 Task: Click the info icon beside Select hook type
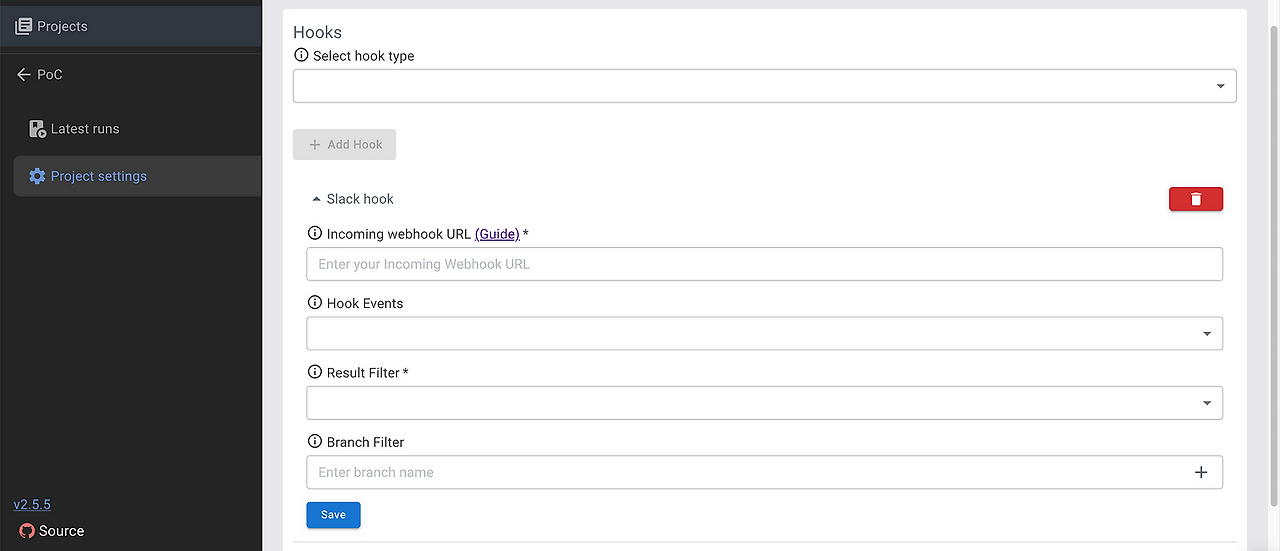coord(301,56)
